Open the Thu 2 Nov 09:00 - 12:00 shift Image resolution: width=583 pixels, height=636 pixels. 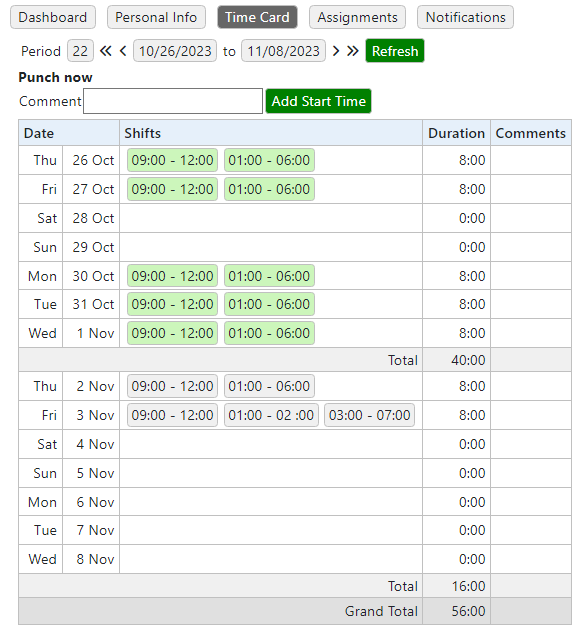click(x=172, y=386)
